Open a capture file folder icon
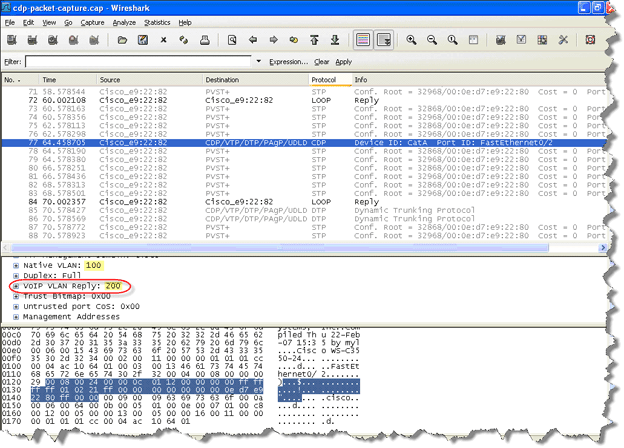Image resolution: width=624 pixels, height=448 pixels. 122,40
